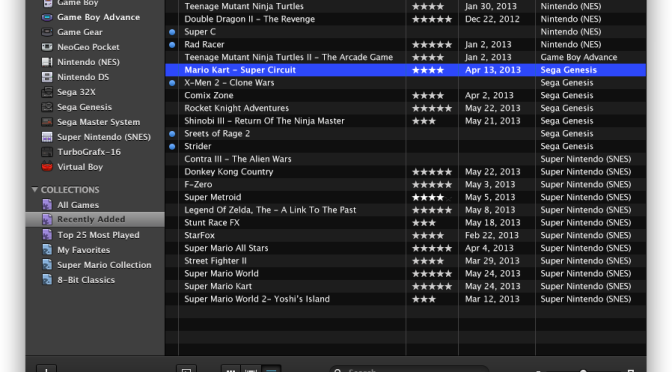Select the highlighted Mario Kart – Super Circuit row
The height and width of the screenshot is (372, 672).
405,70
